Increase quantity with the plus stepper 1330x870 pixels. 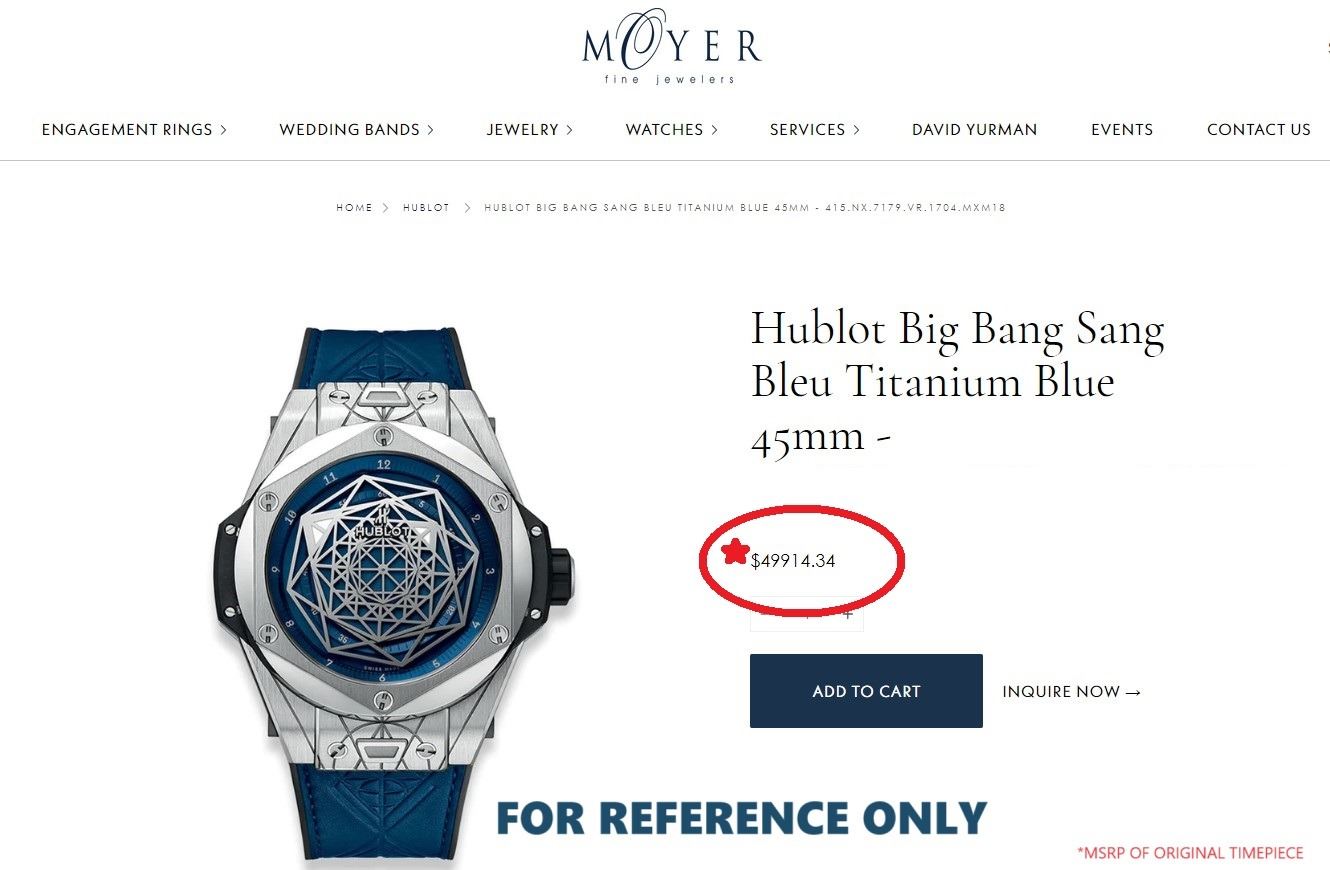coord(847,615)
